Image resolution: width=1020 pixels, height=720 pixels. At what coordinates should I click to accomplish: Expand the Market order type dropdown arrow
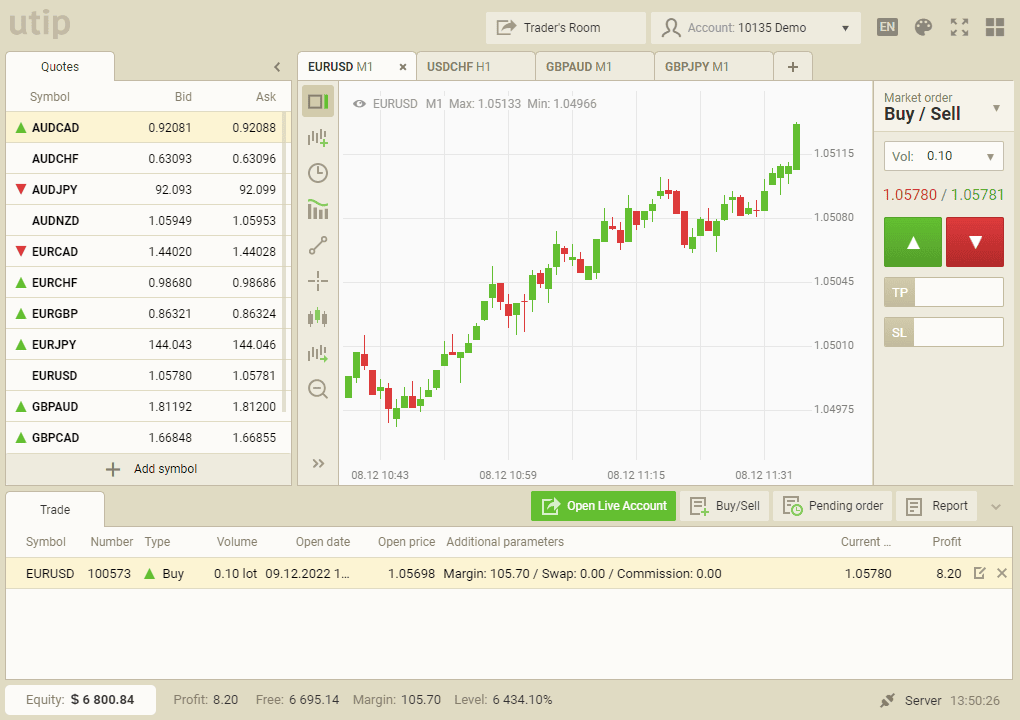[x=997, y=108]
